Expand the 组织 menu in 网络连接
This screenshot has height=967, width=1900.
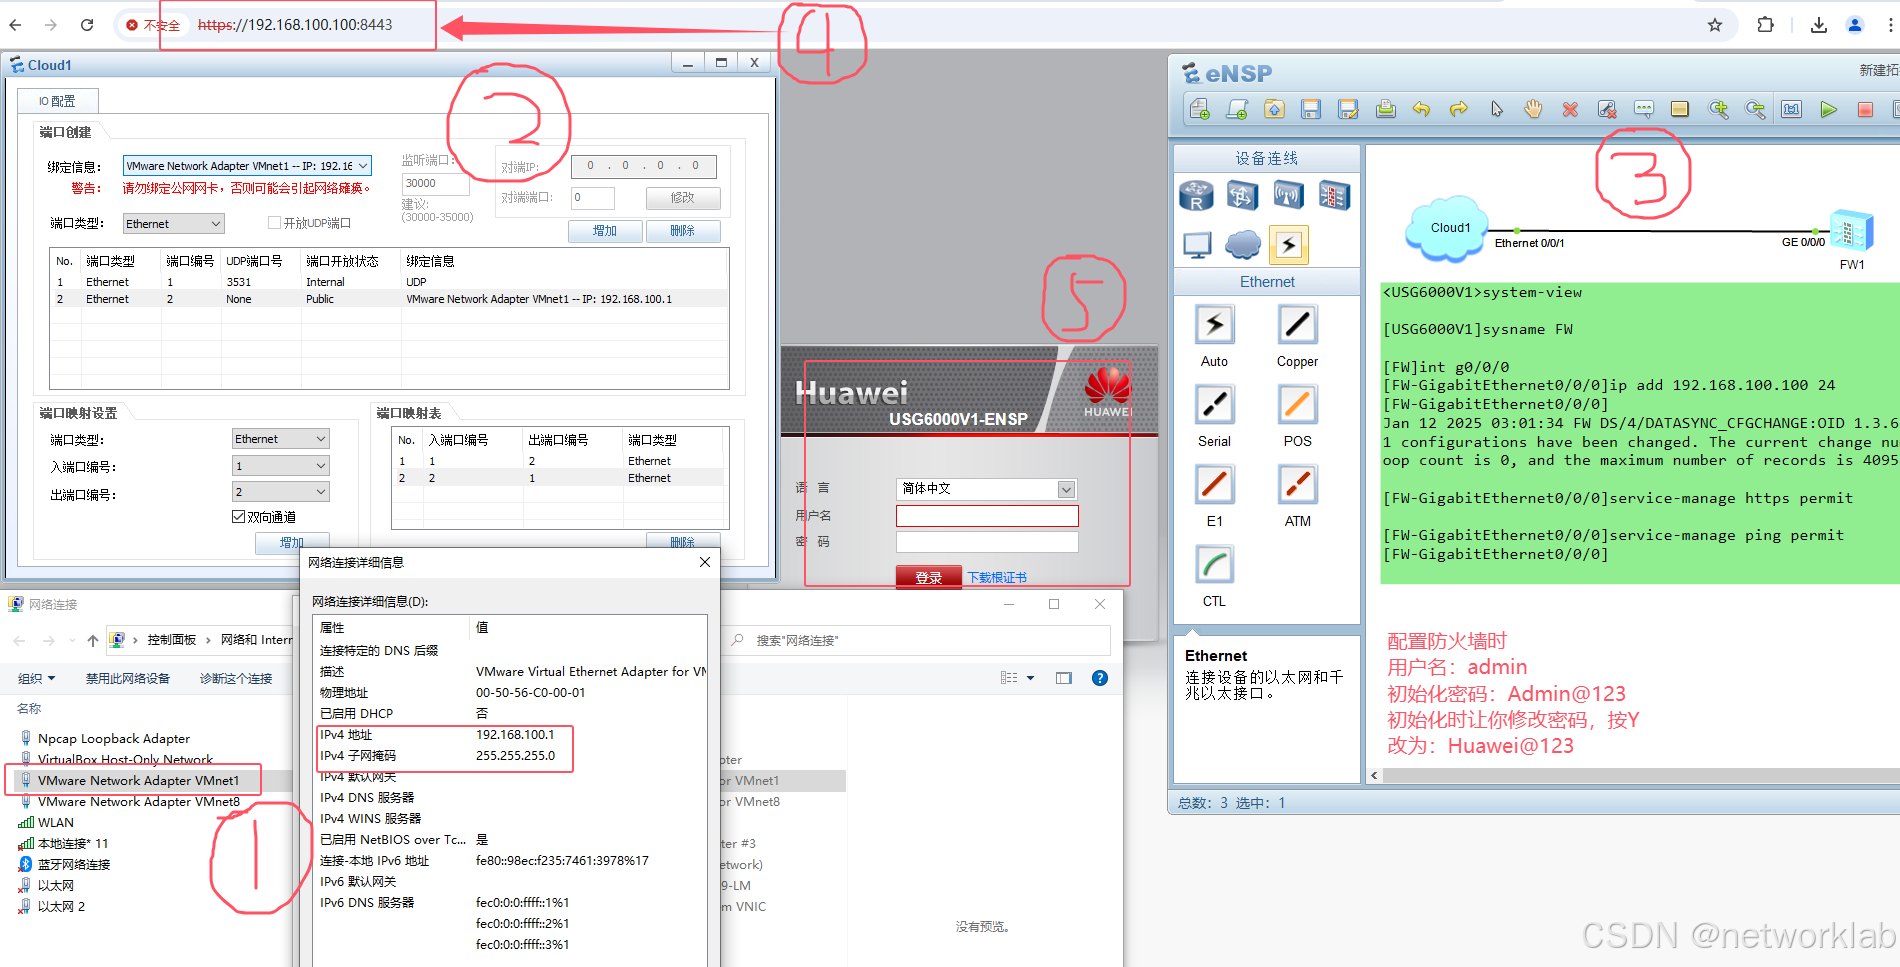pyautogui.click(x=36, y=678)
